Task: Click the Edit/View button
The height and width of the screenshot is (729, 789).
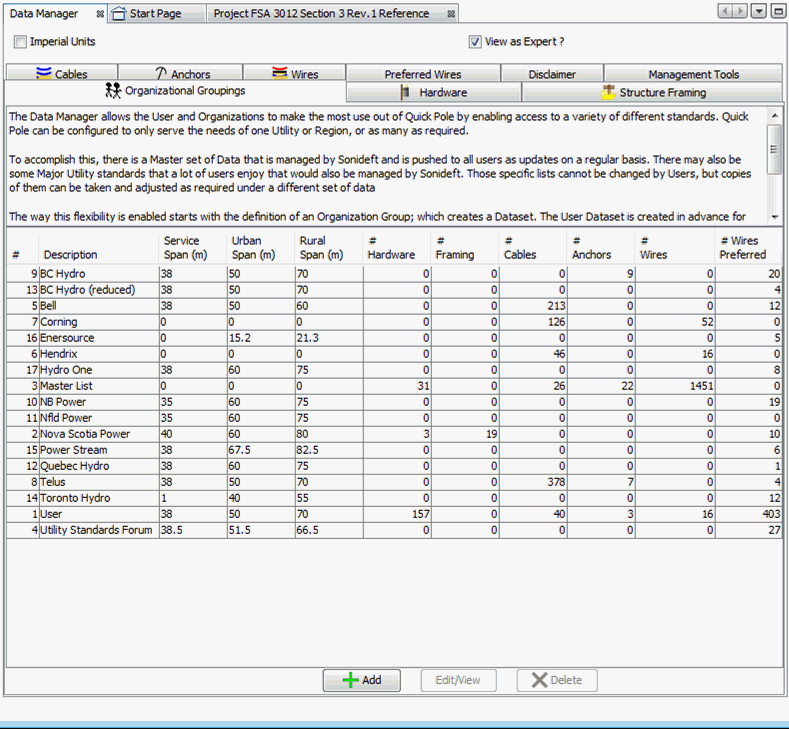Action: tap(458, 680)
